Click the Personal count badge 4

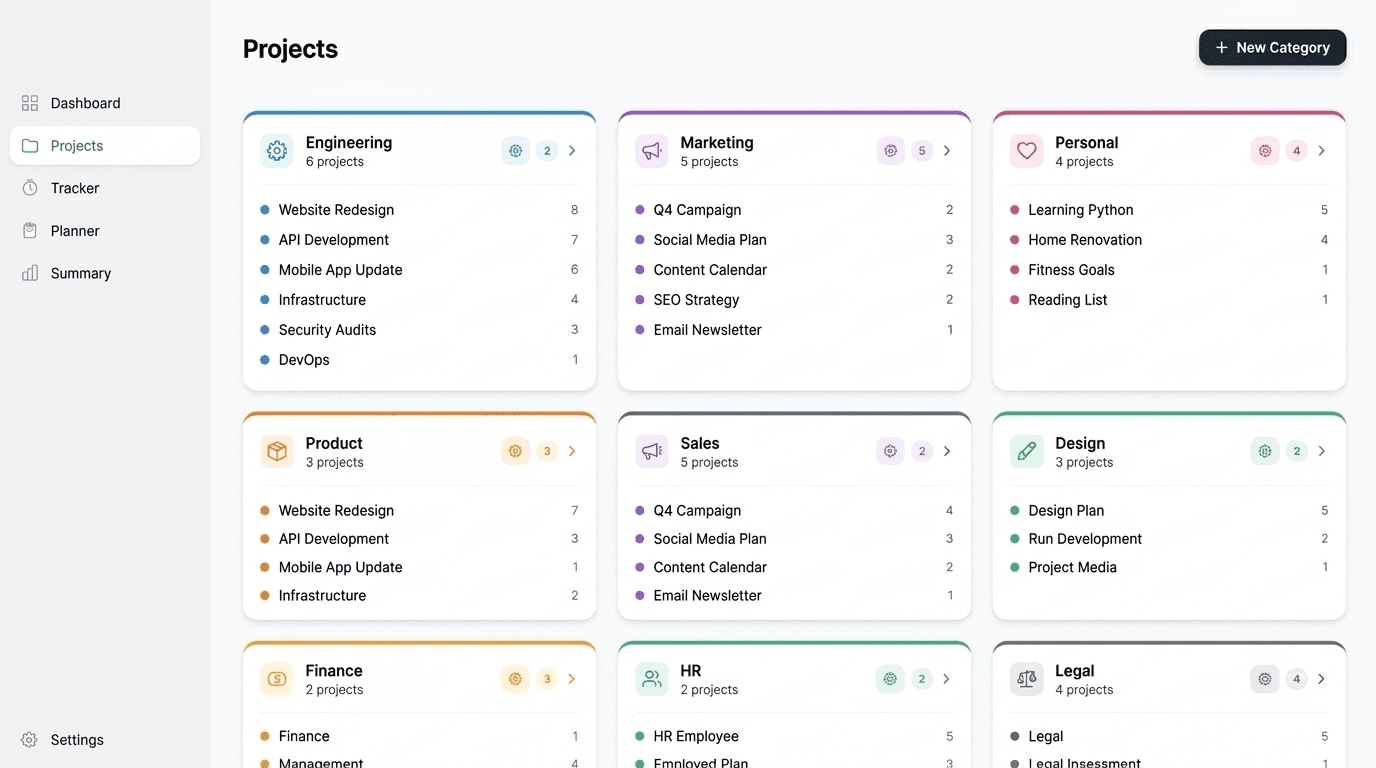pos(1296,151)
